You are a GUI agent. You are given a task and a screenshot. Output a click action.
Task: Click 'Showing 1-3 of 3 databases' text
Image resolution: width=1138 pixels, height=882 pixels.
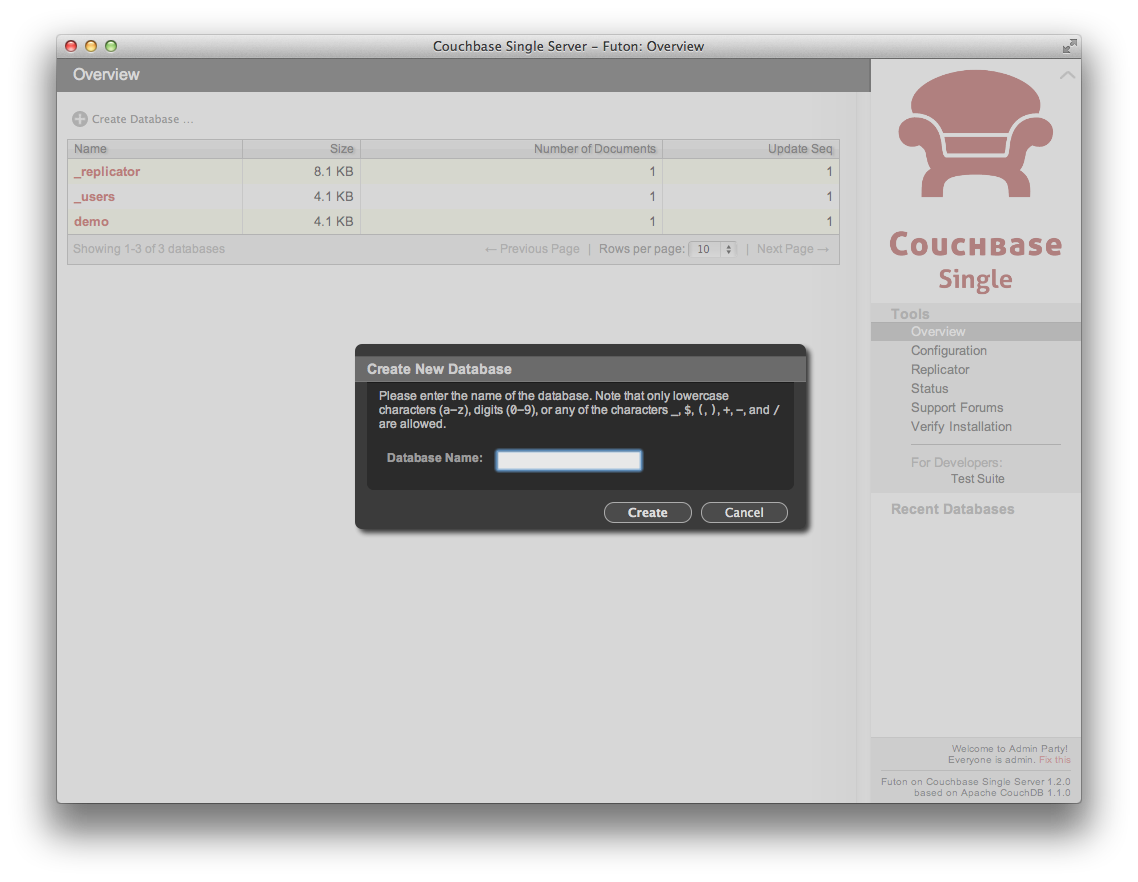(x=149, y=249)
